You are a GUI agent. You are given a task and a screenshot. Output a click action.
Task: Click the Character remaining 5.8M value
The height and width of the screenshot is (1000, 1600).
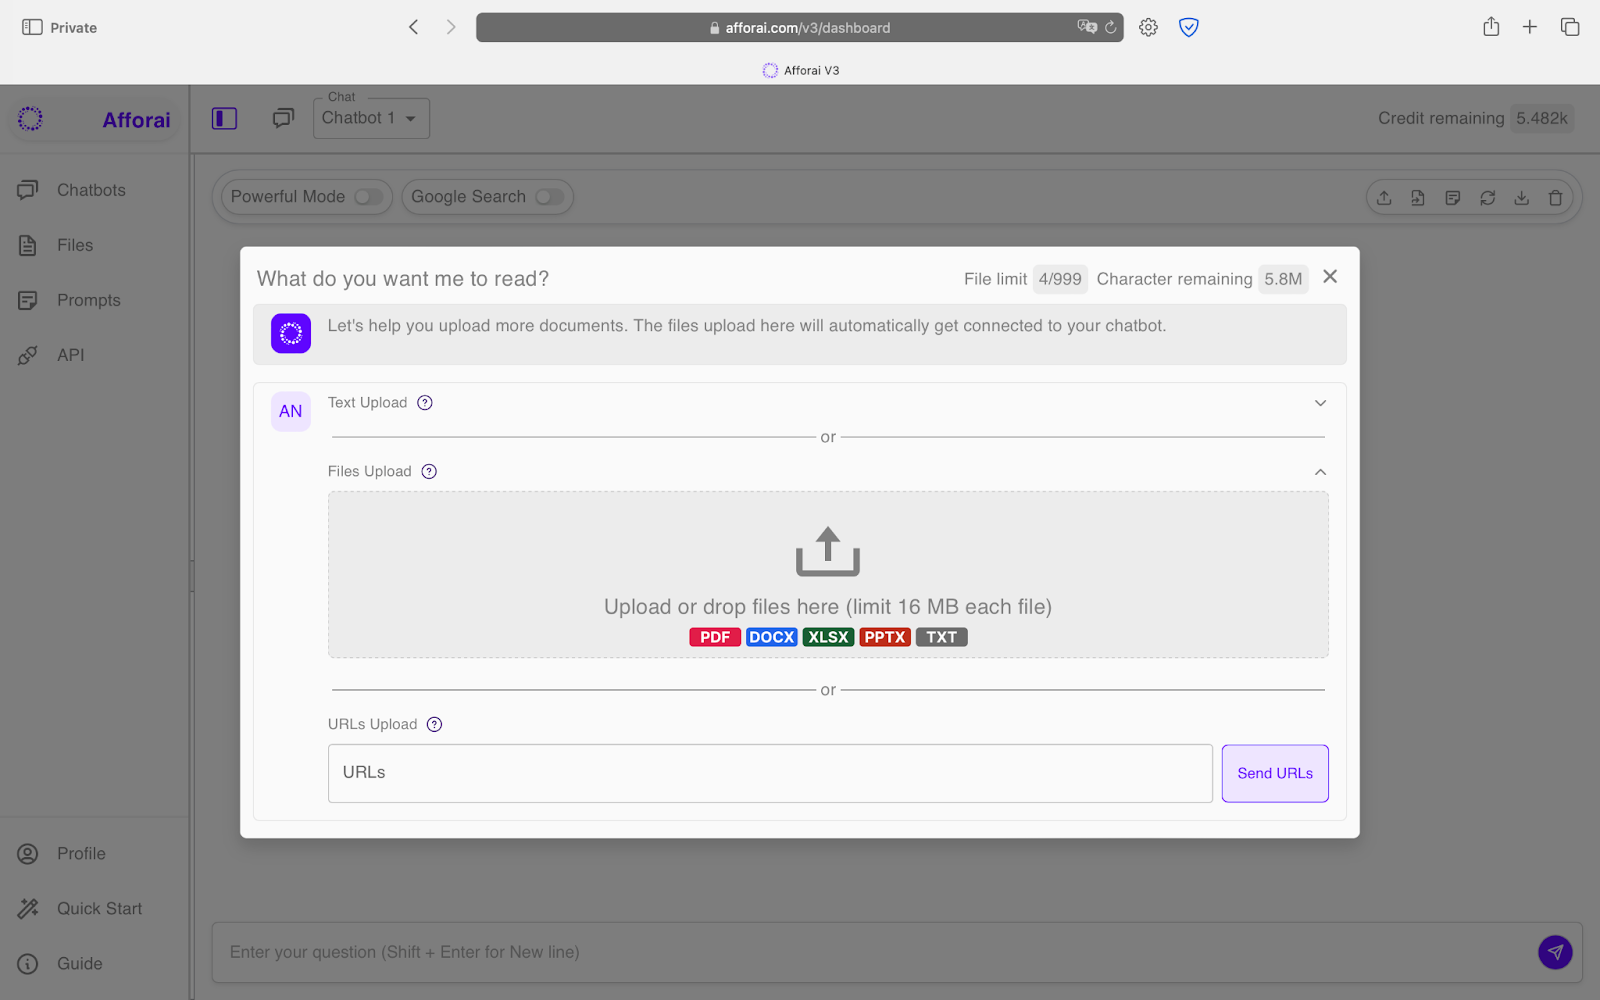tap(1283, 279)
